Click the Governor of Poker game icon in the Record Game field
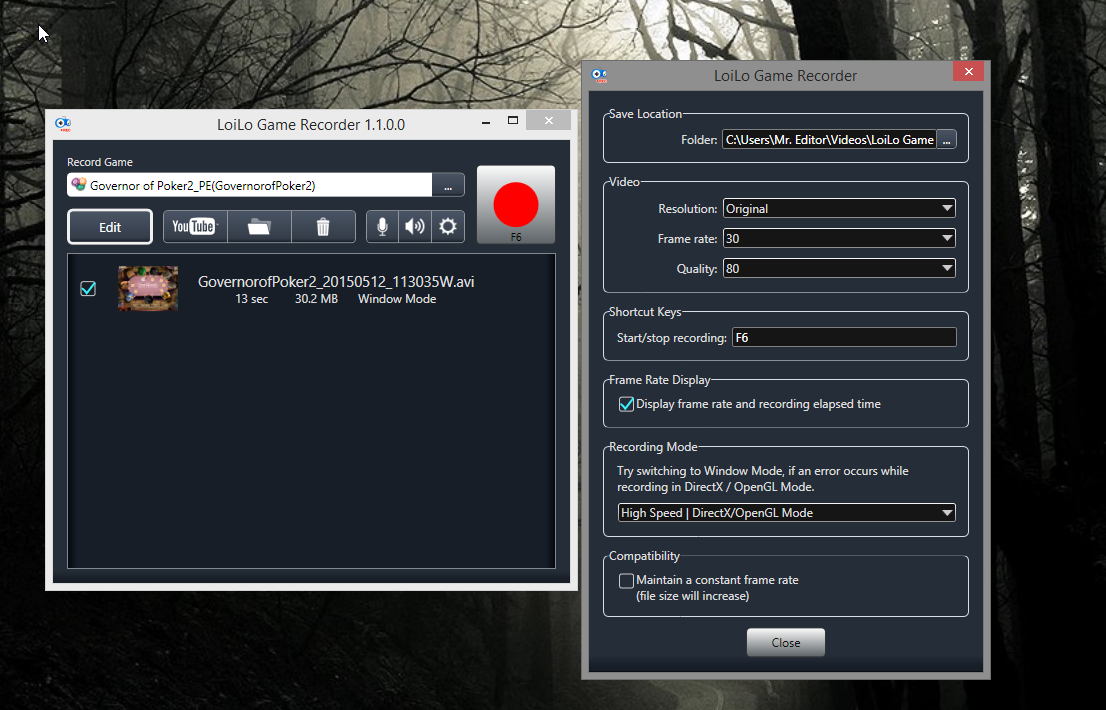The image size is (1106, 710). (x=79, y=185)
